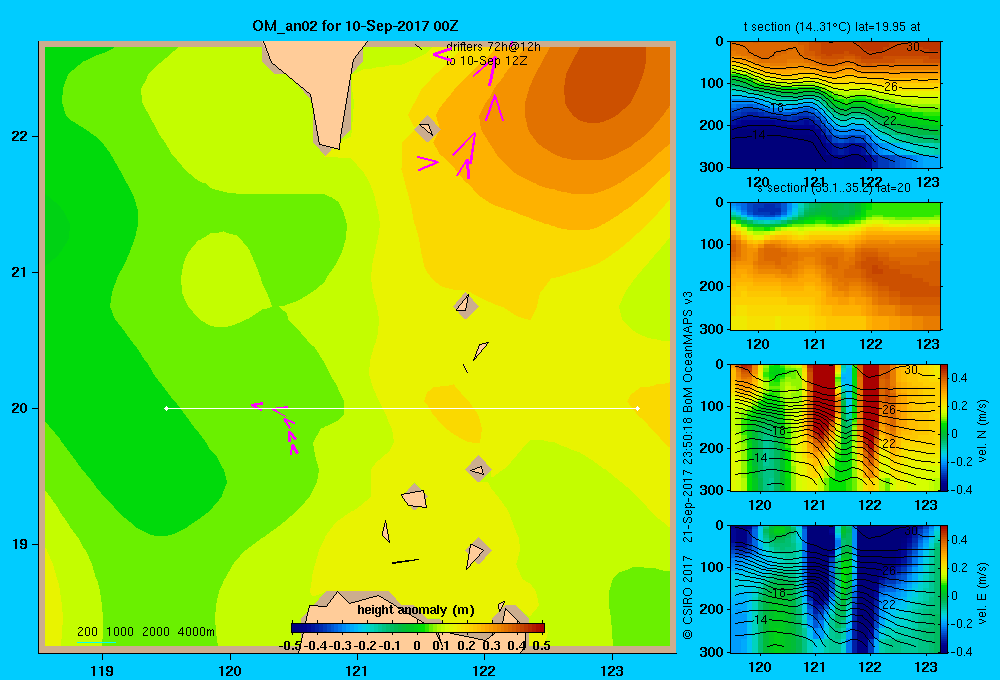This screenshot has height=680, width=1000.
Task: Click the CSIRO BoM OceanMAPS v3 copyright text
Action: pos(688,466)
